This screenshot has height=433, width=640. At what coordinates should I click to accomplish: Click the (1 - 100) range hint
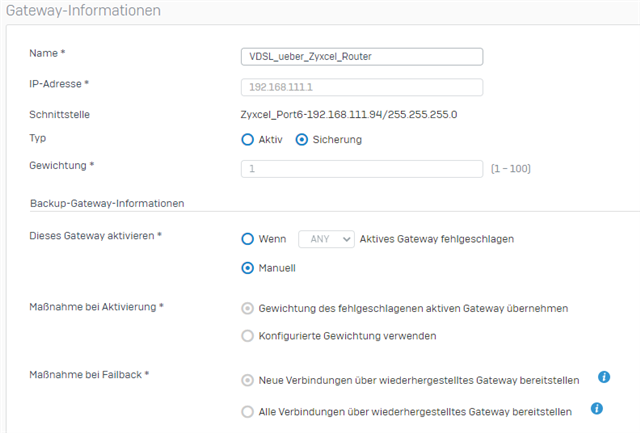pyautogui.click(x=510, y=168)
